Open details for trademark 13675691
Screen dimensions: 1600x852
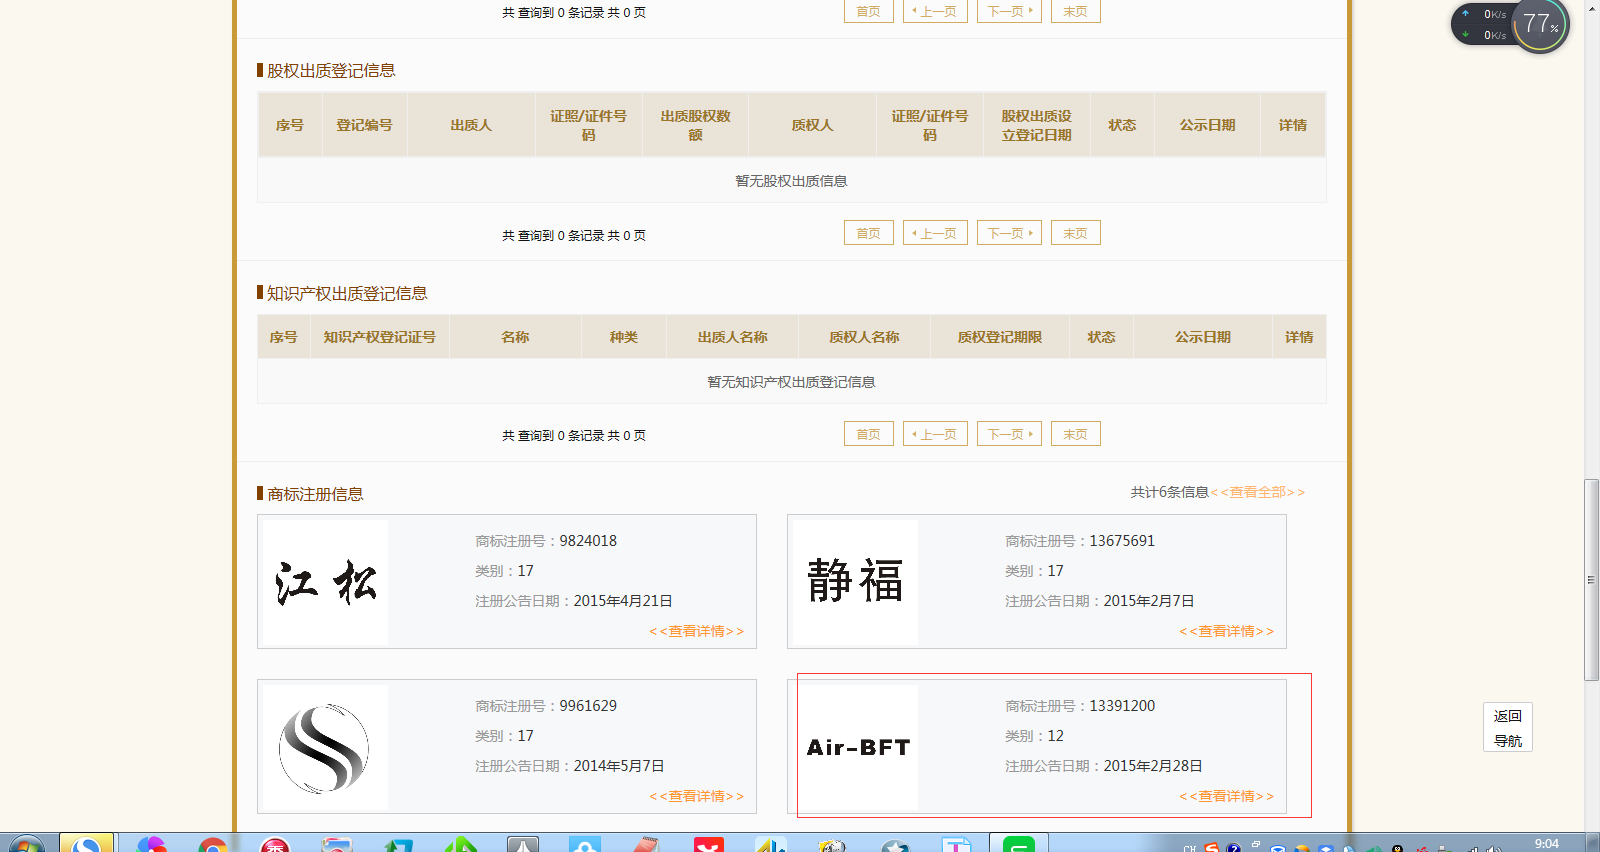point(1226,631)
